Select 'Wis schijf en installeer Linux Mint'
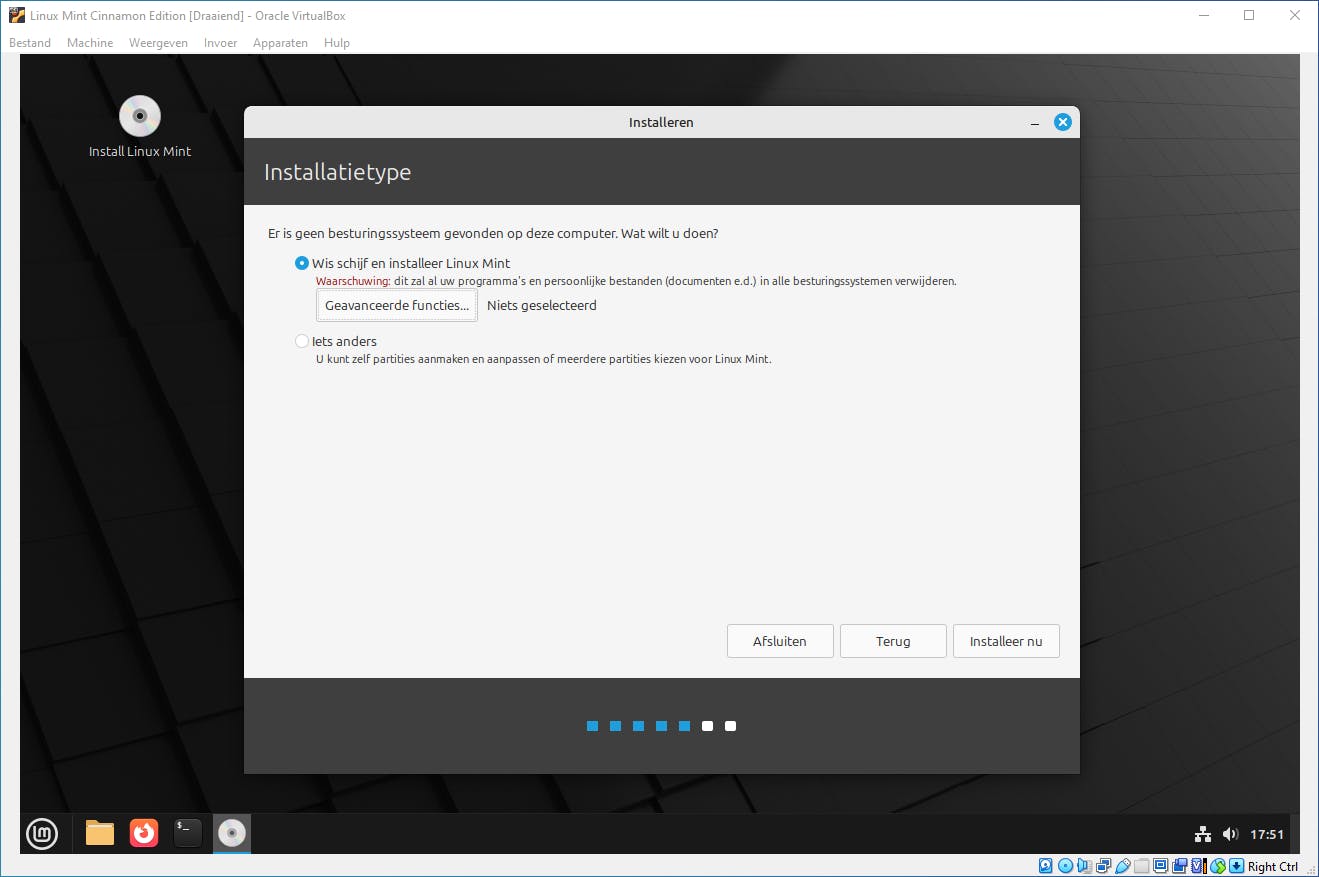This screenshot has height=877, width=1319. pos(302,263)
